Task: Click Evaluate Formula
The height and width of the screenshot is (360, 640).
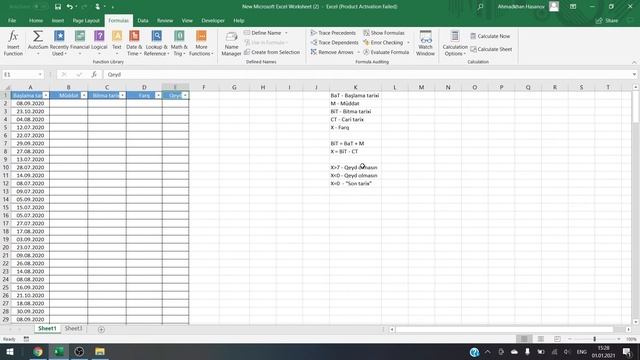Action: tap(386, 52)
